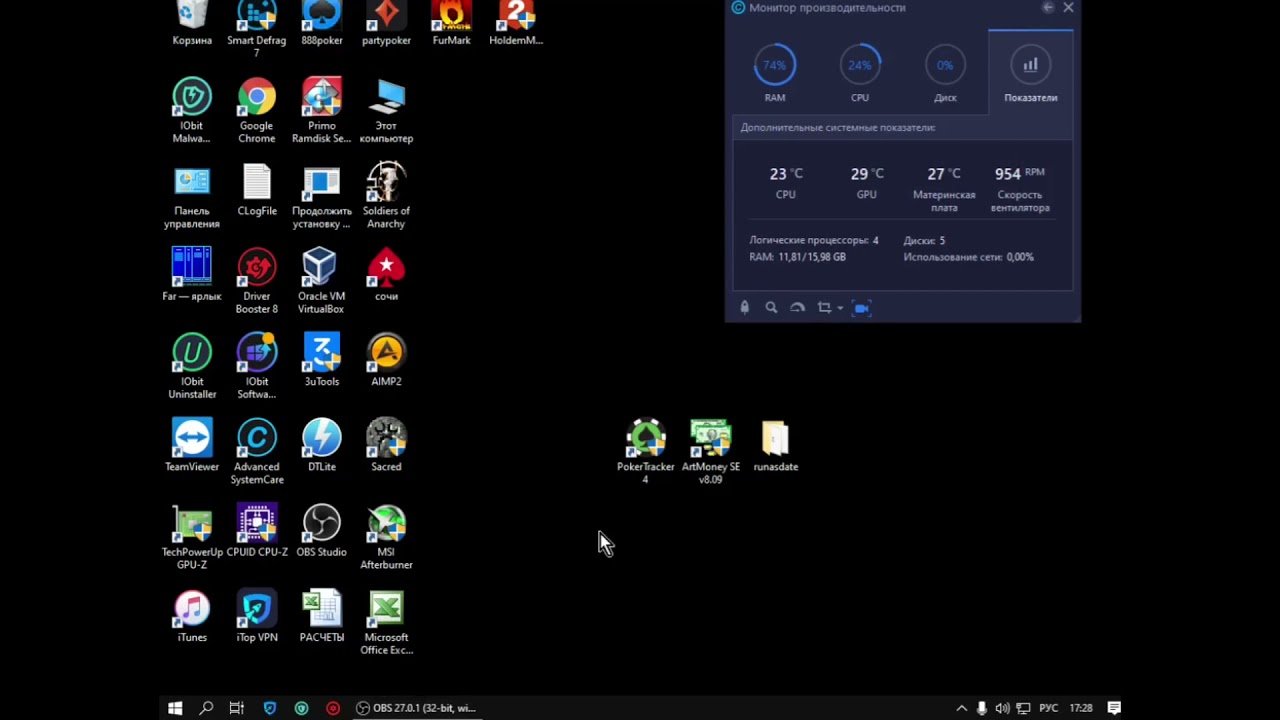Select the TeamViewer desktop icon

(192, 445)
